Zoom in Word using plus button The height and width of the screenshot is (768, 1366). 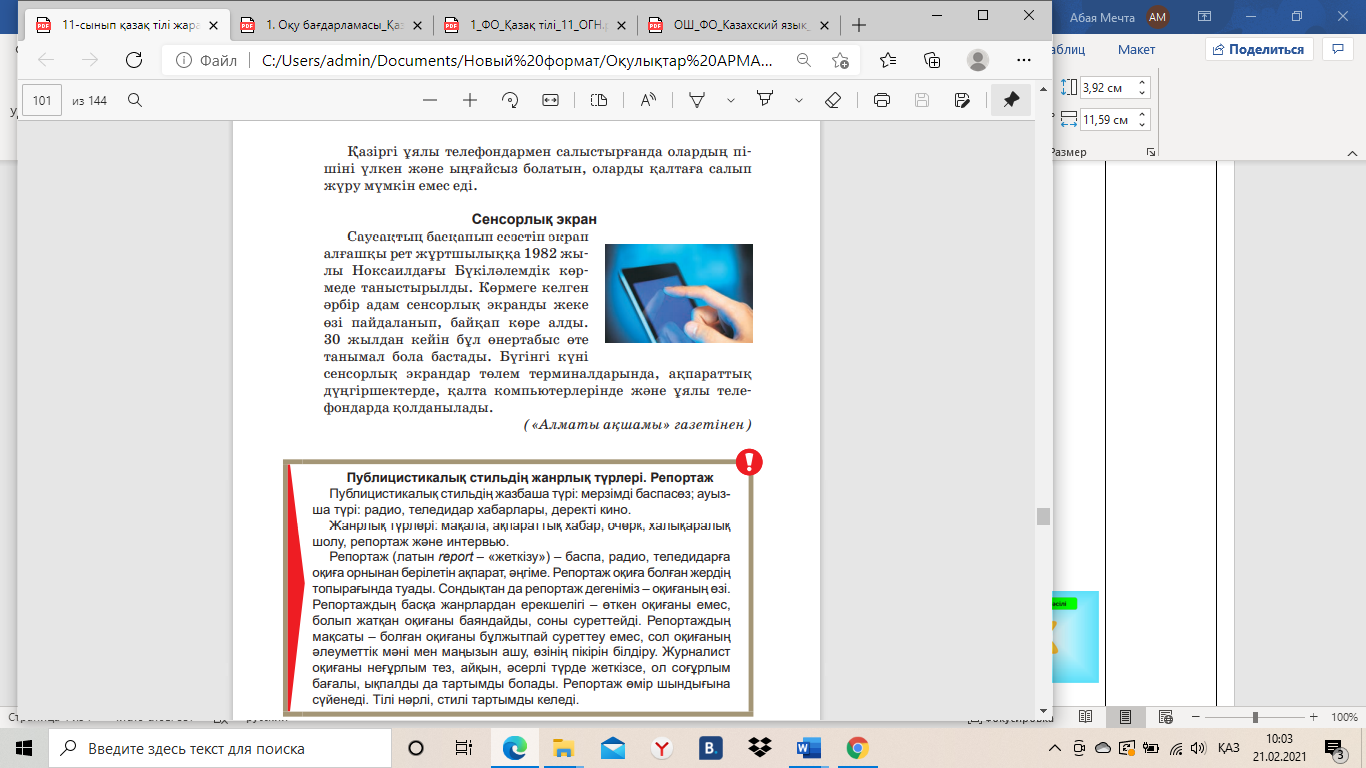[1314, 717]
